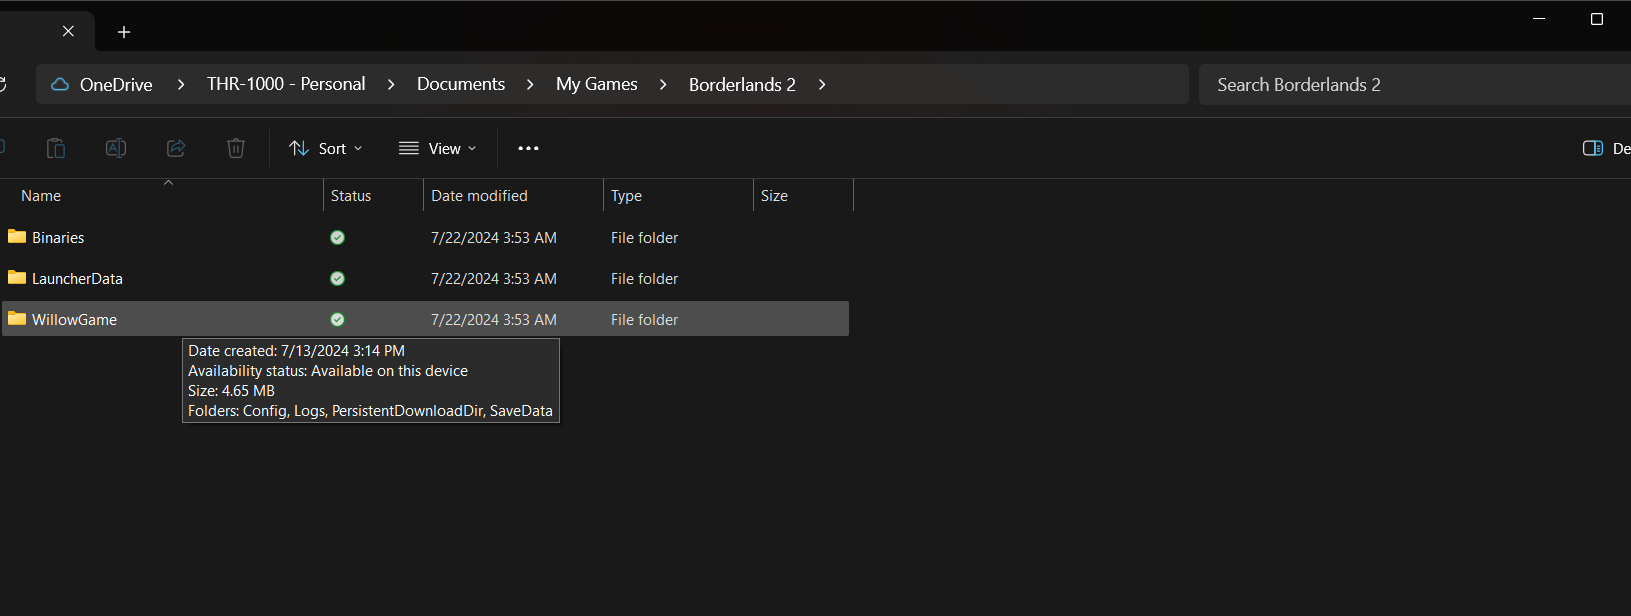1631x616 pixels.
Task: Click the sync status icon for Binaries
Action: click(x=337, y=237)
